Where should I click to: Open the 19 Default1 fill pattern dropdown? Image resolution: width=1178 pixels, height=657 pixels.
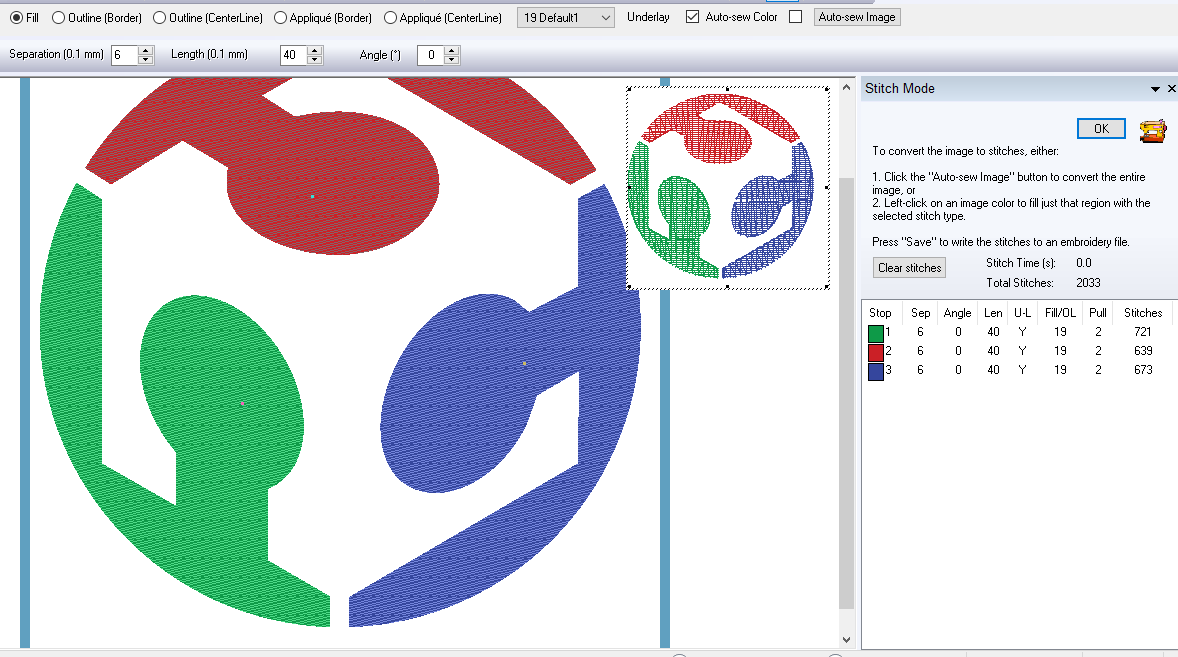[x=566, y=17]
